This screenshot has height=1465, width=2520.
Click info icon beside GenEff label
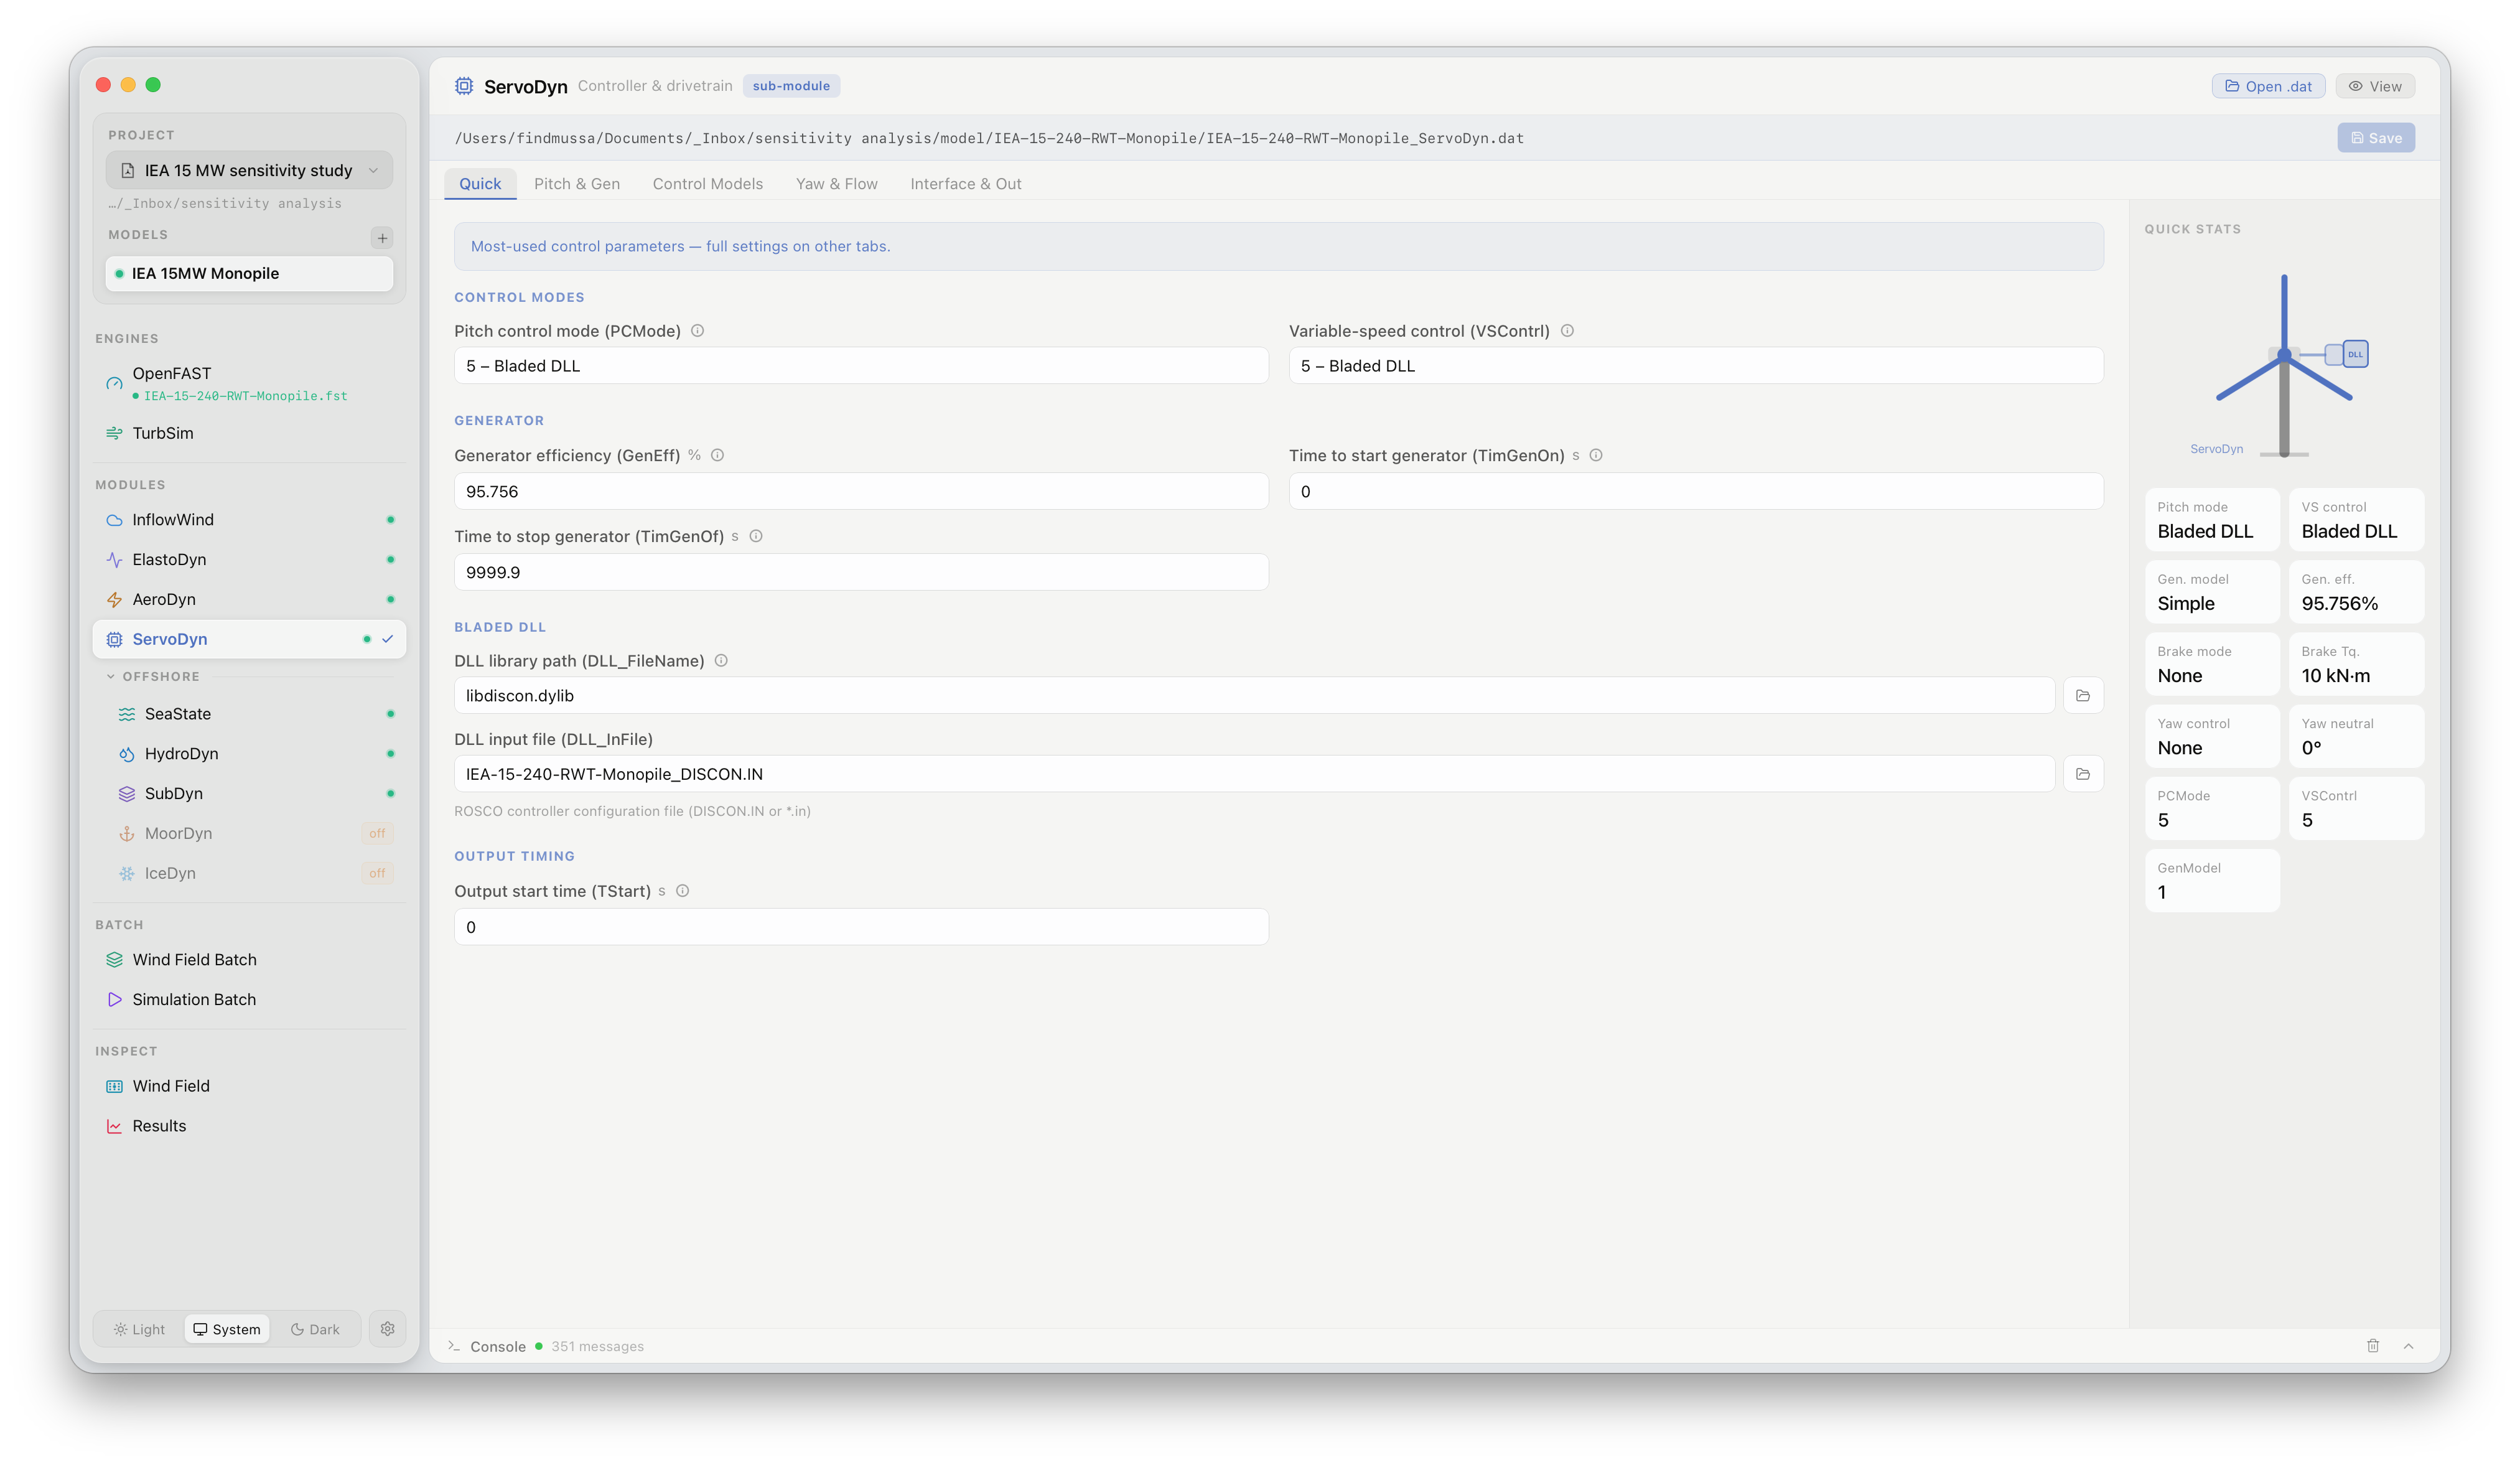pos(718,456)
